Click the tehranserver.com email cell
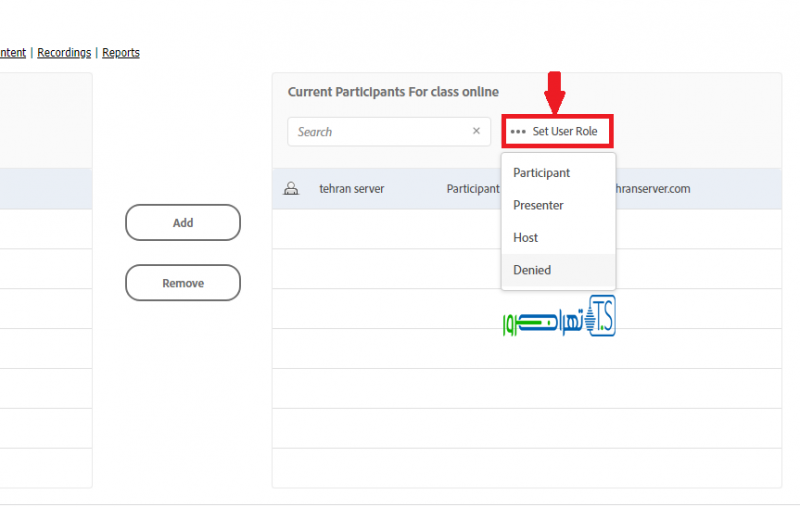 (653, 188)
